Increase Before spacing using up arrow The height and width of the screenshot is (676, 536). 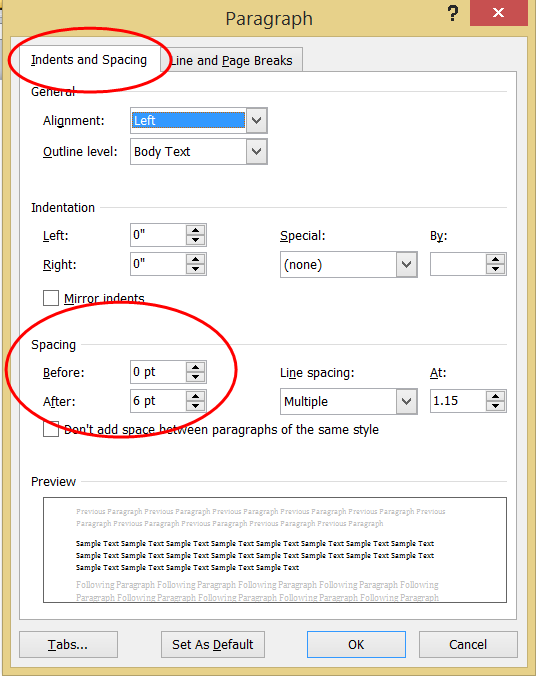(x=195, y=367)
